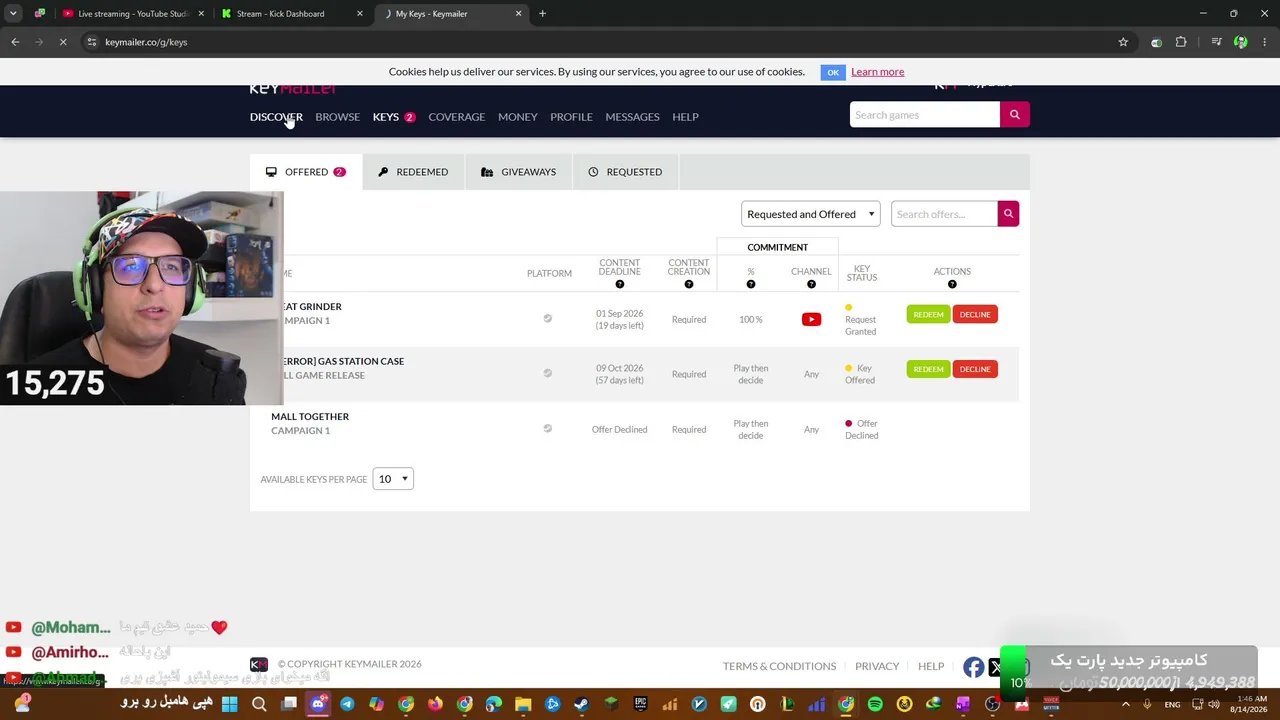Viewport: 1280px width, 720px height.
Task: Click the Steam platform icon for Gas Station Case
Action: [x=548, y=373]
